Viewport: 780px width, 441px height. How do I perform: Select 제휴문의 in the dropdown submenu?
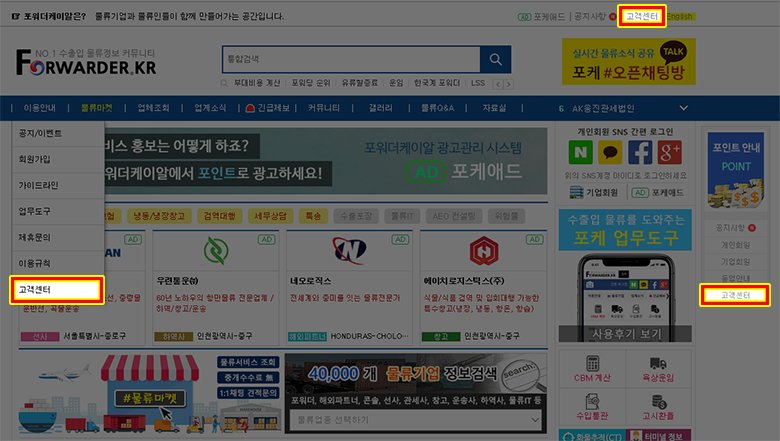tap(58, 237)
